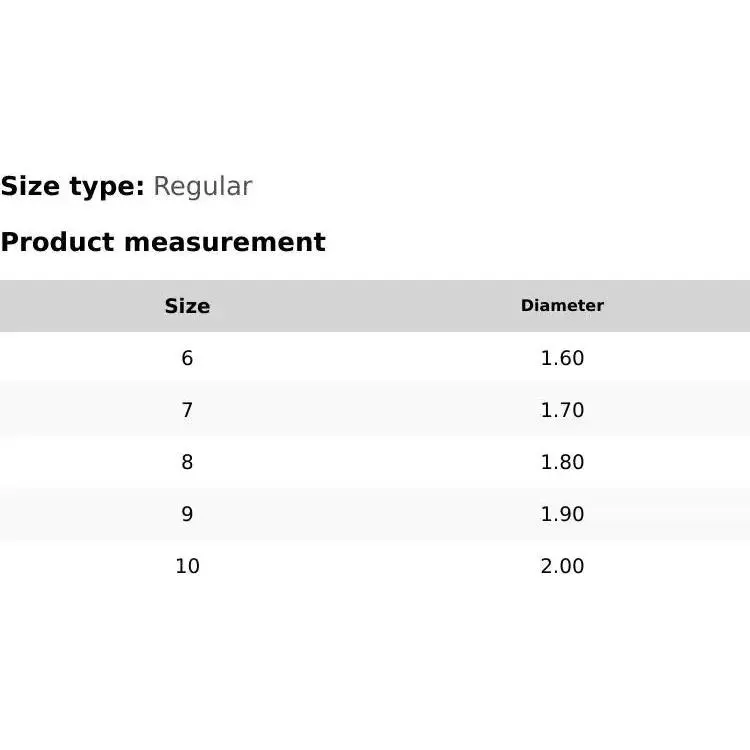The image size is (750, 750).
Task: Click the table header row background
Action: pyautogui.click(x=375, y=306)
